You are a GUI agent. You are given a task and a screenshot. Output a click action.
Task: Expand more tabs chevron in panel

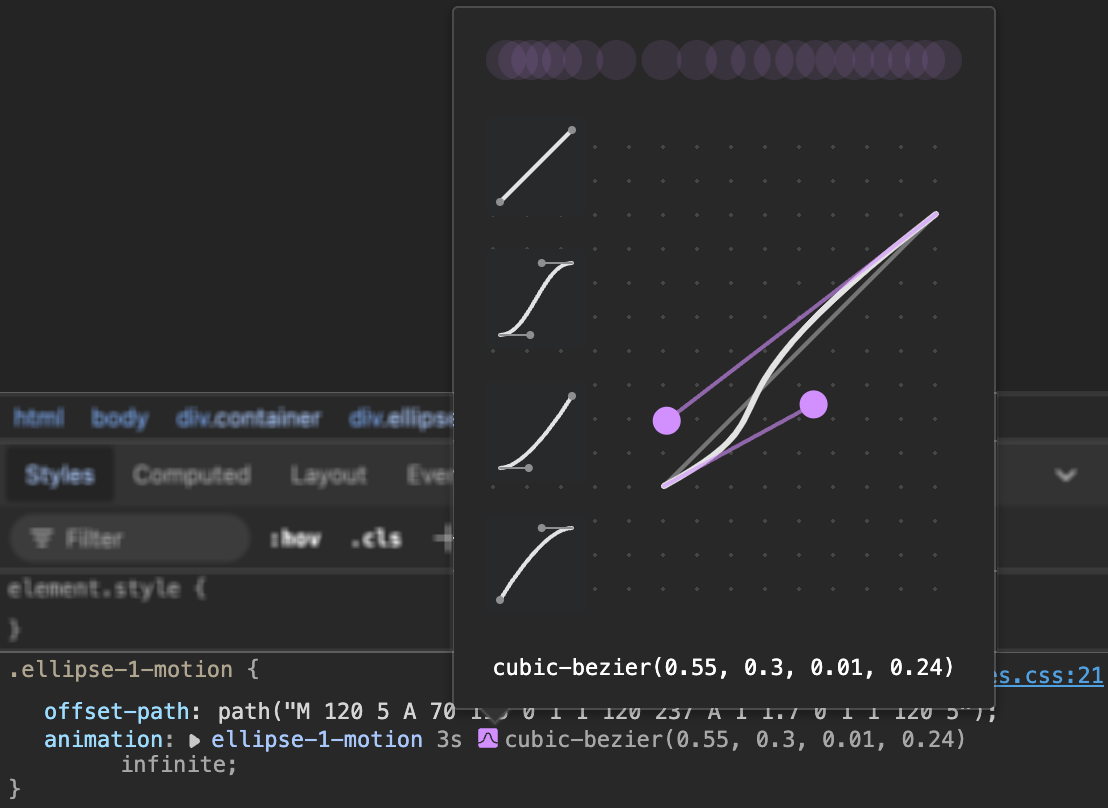(1066, 475)
